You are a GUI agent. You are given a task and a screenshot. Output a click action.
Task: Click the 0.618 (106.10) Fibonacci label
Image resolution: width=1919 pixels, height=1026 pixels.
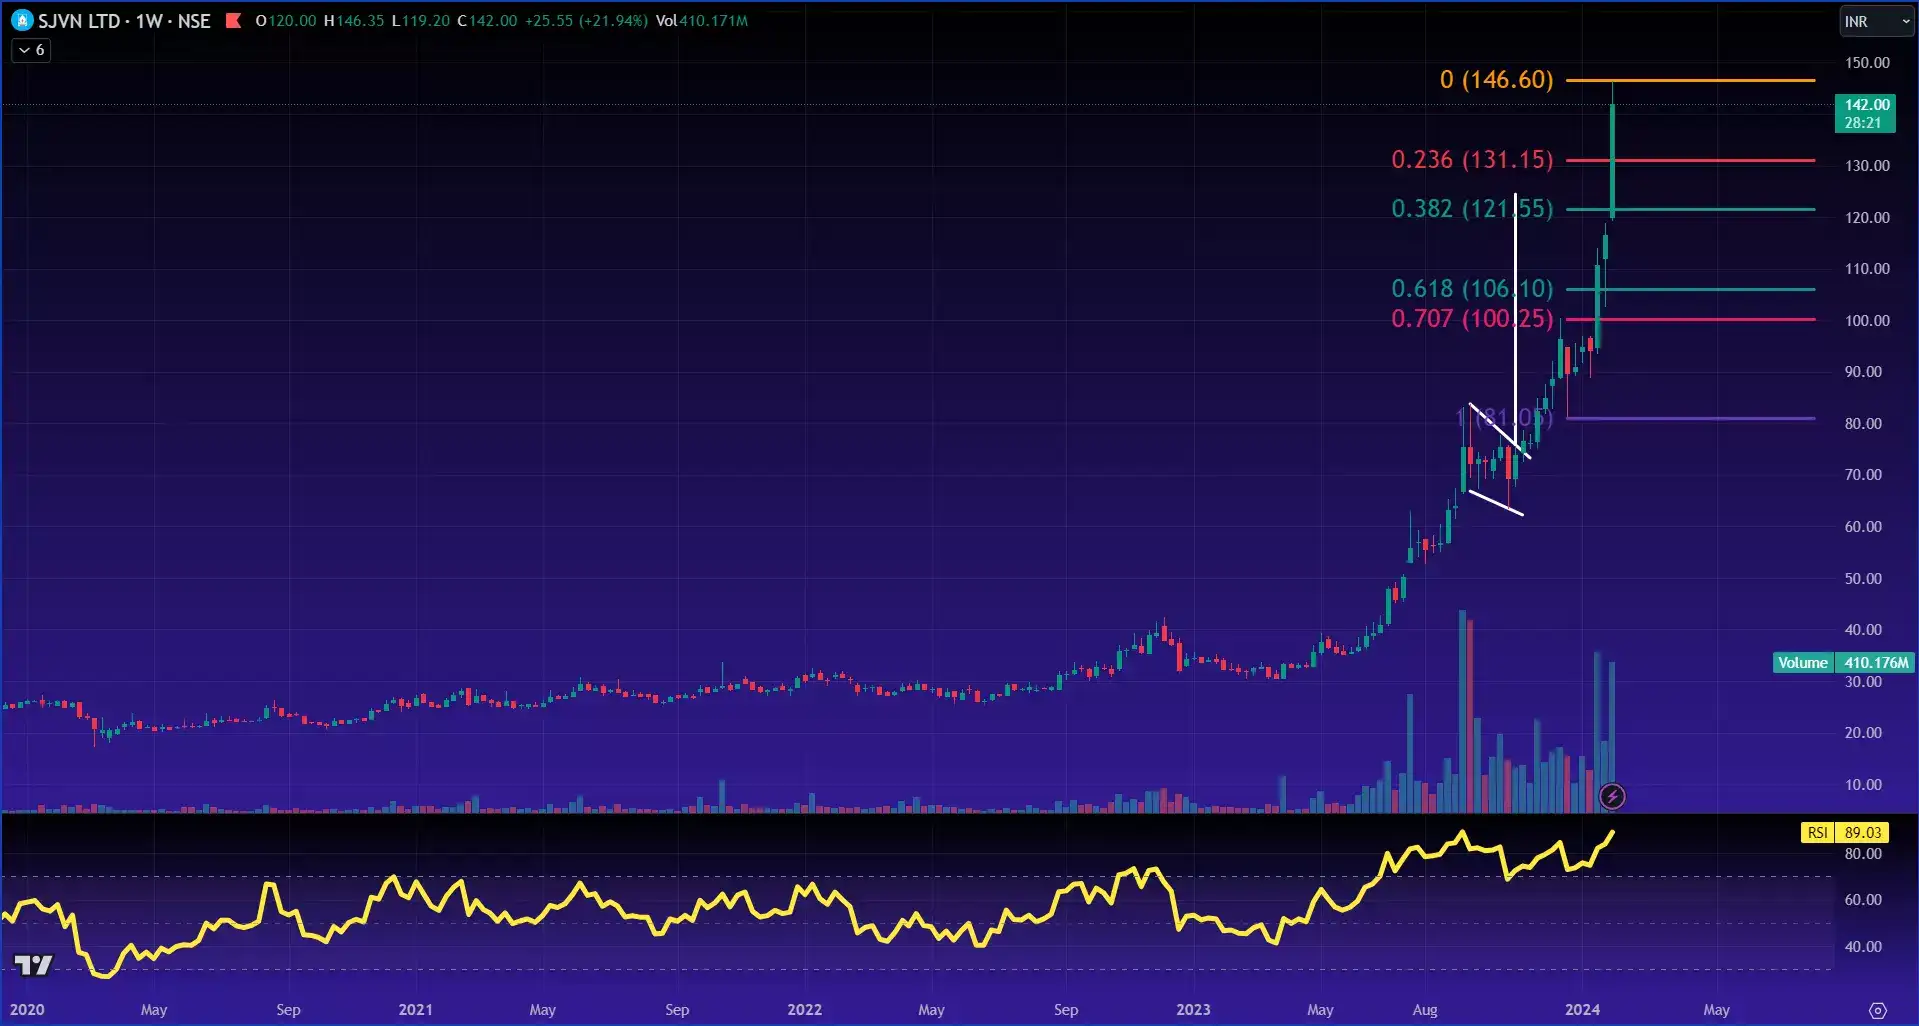click(x=1472, y=288)
